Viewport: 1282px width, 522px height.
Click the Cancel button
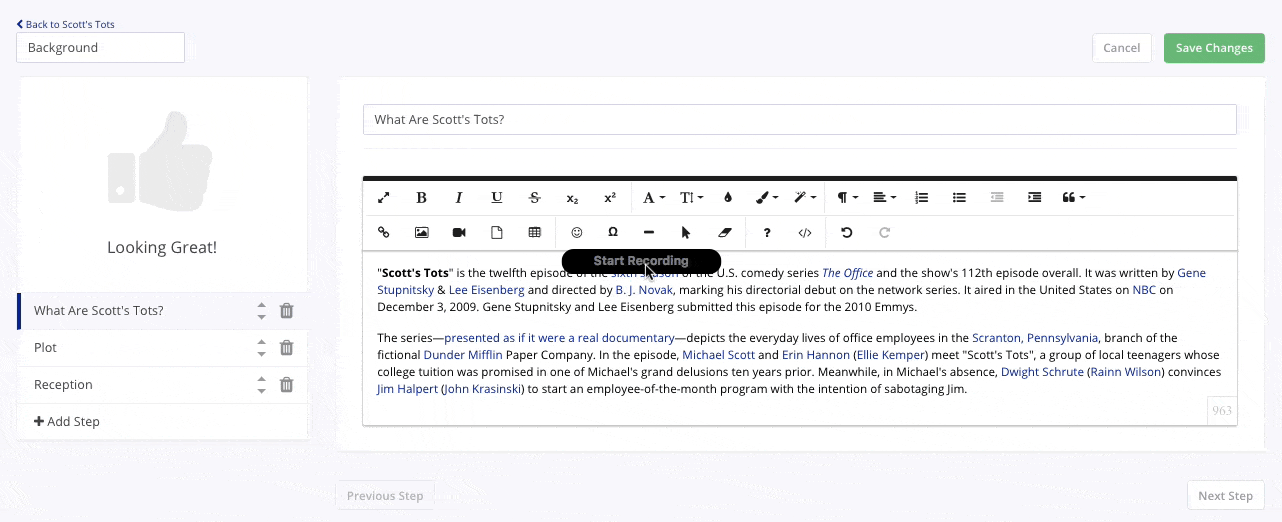click(1122, 48)
